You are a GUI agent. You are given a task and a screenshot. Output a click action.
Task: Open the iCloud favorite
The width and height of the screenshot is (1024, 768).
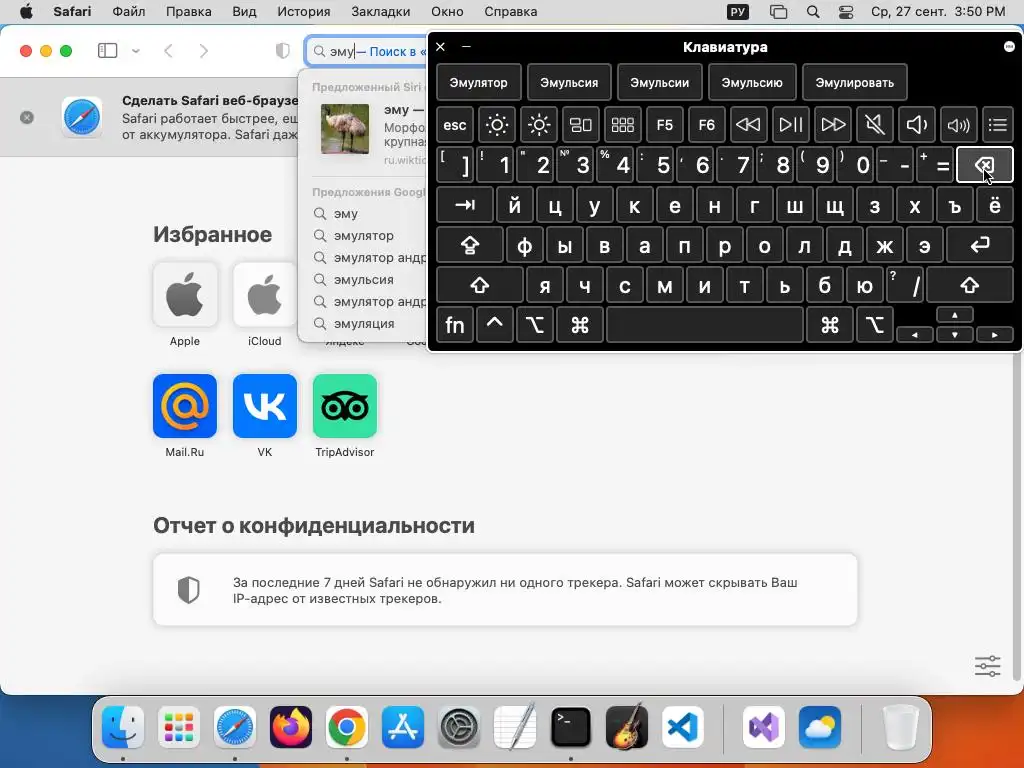(x=264, y=304)
